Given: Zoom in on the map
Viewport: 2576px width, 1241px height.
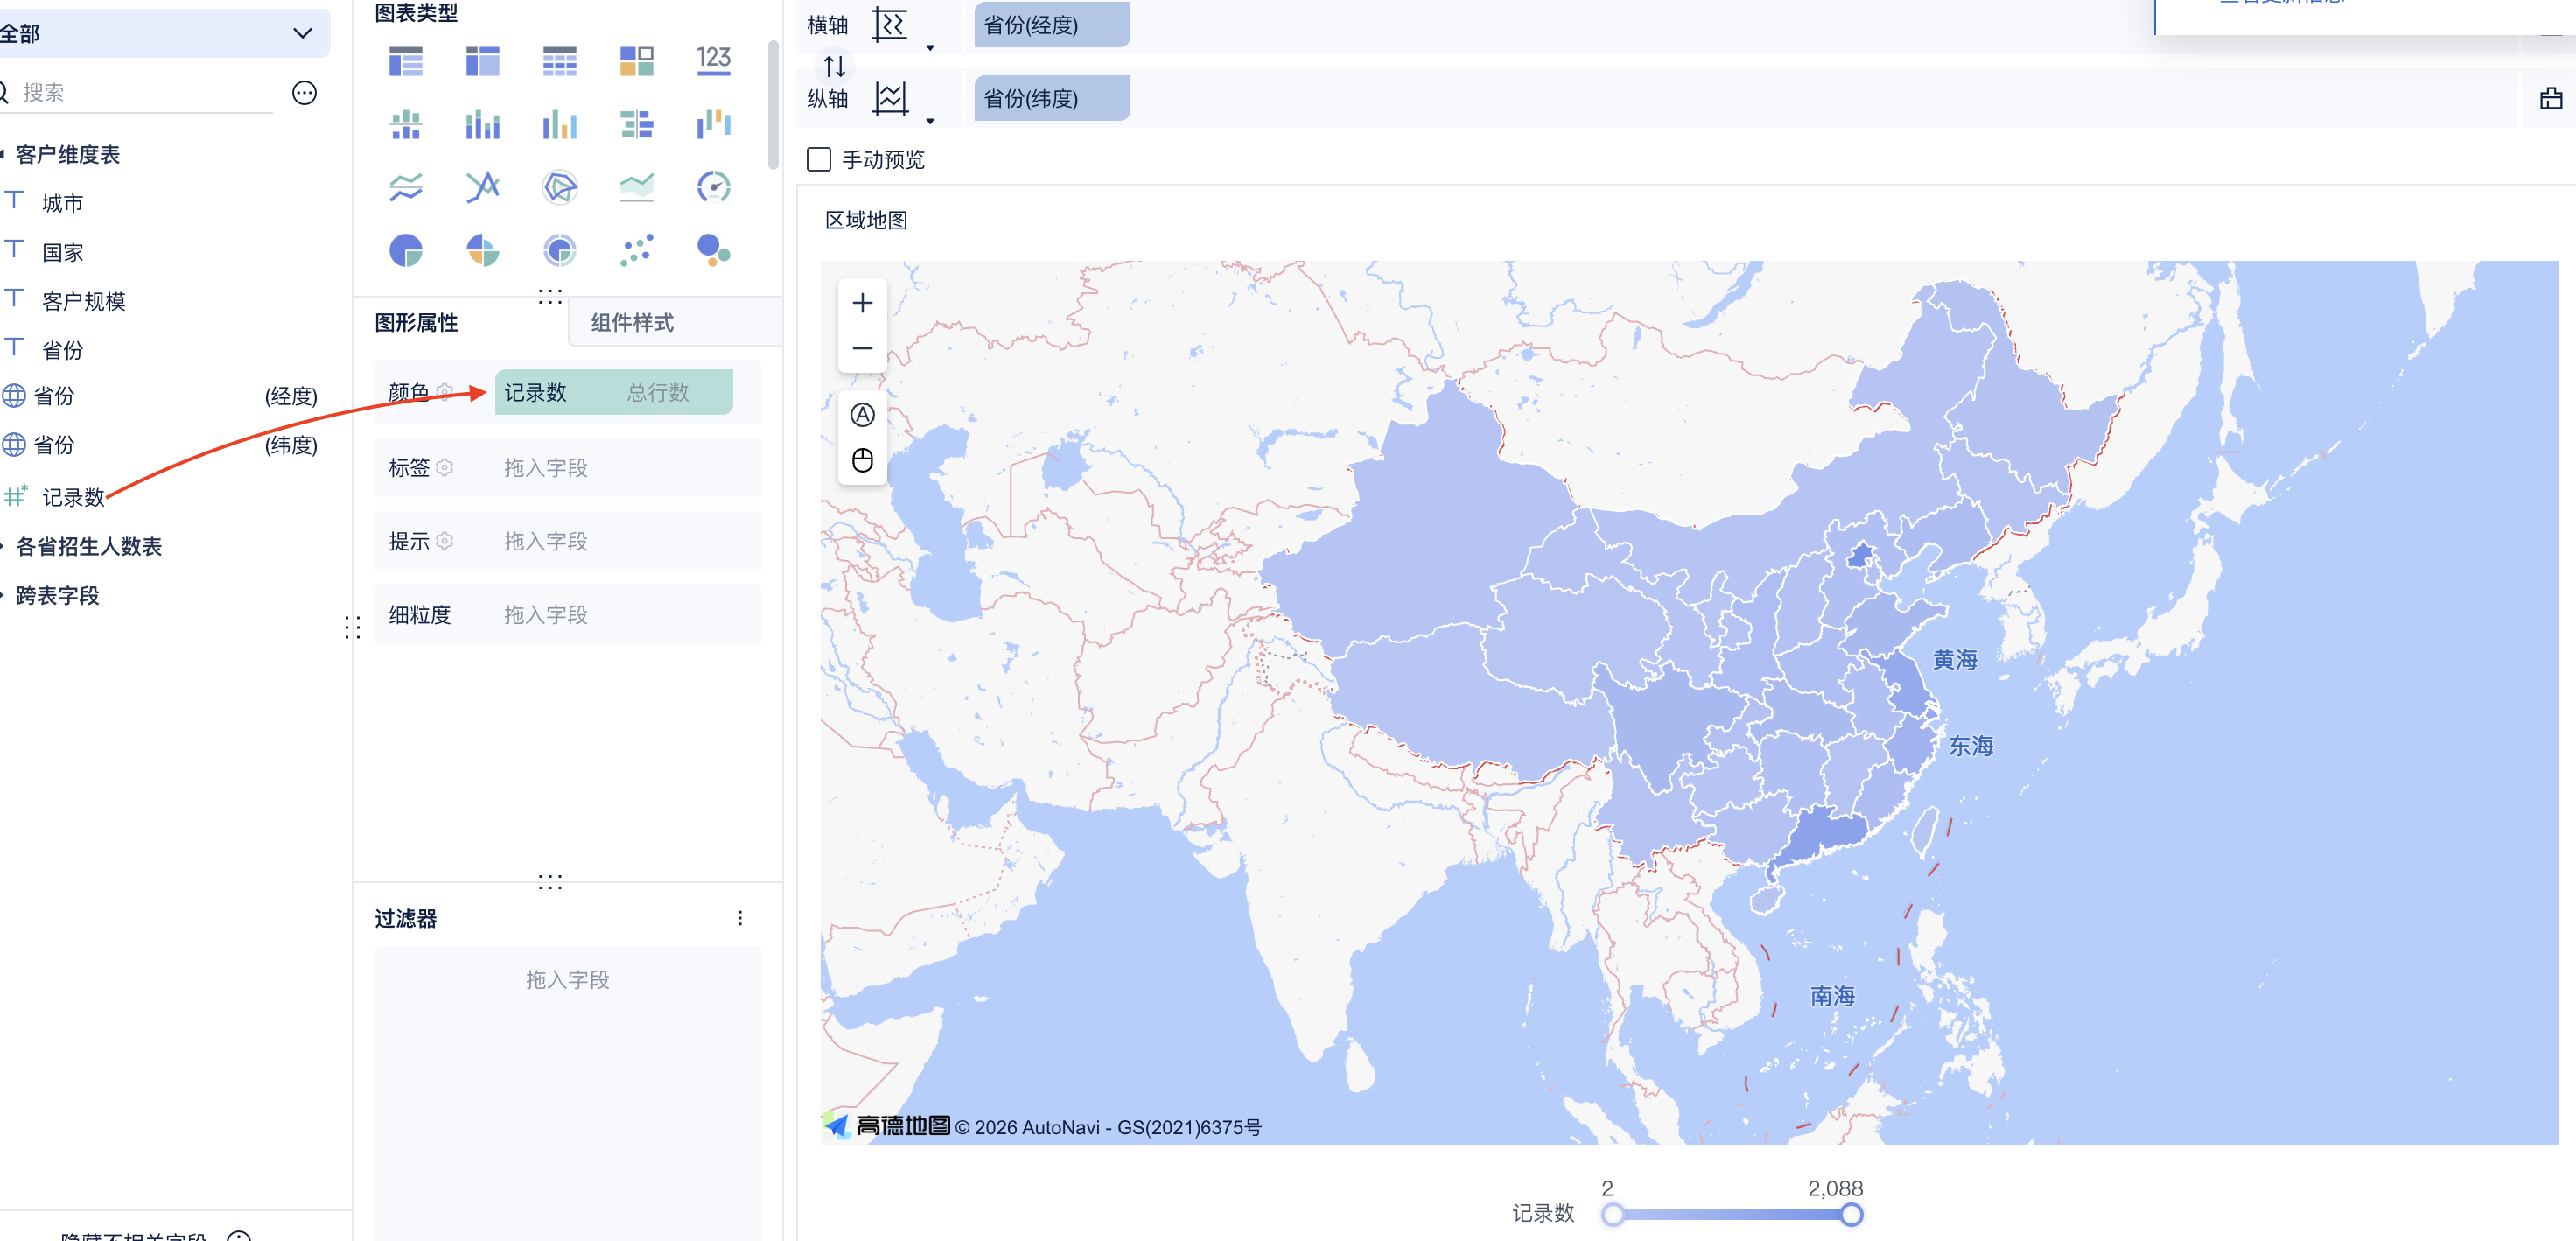Looking at the screenshot, I should tap(862, 303).
